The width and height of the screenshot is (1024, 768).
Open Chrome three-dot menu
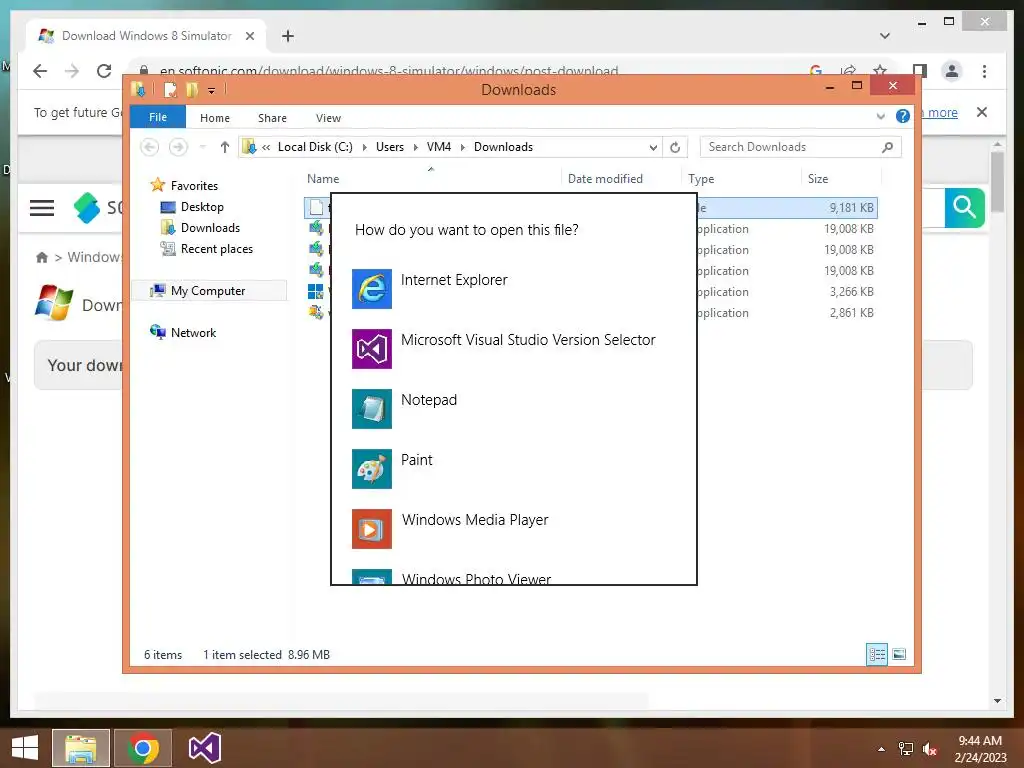[x=984, y=71]
